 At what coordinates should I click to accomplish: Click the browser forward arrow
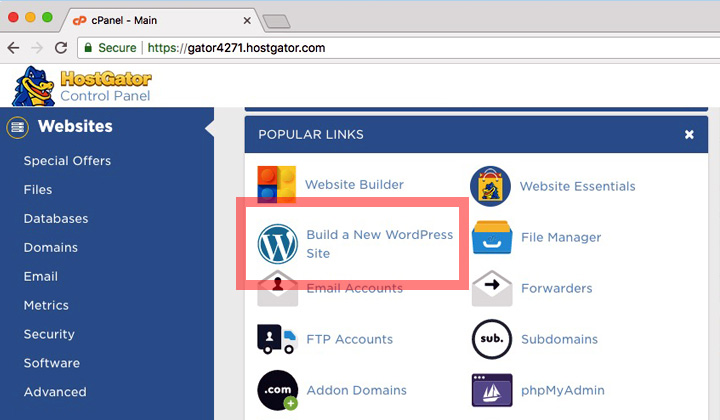pyautogui.click(x=37, y=48)
